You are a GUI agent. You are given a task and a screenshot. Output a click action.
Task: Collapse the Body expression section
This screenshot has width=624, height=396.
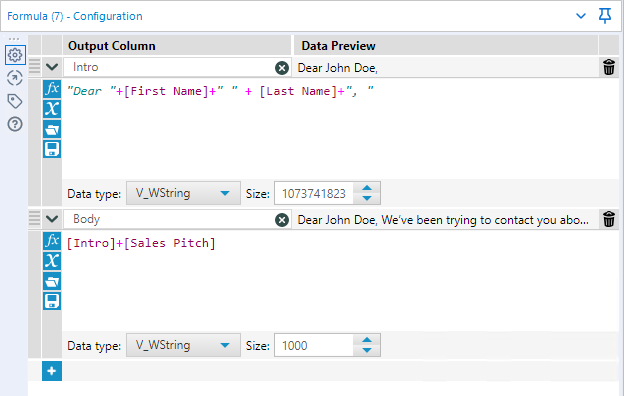point(52,219)
